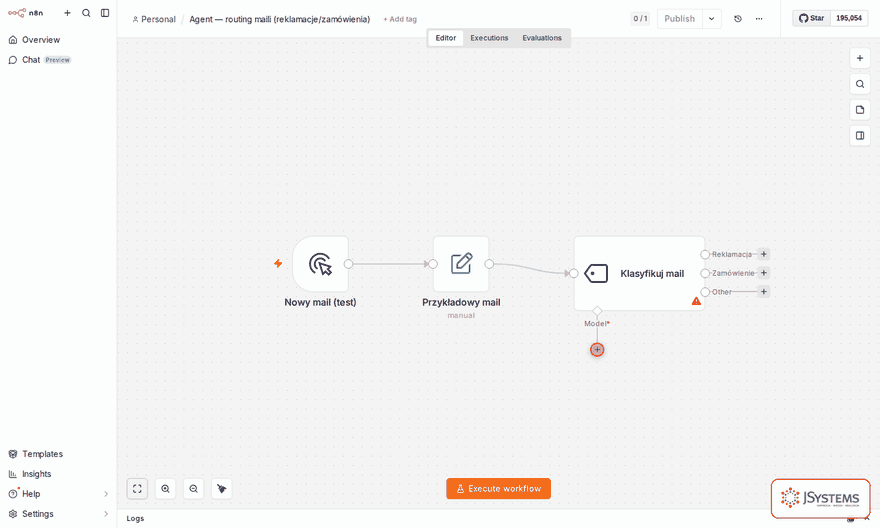The height and width of the screenshot is (528, 880).
Task: Add node after Other output
Action: click(x=763, y=292)
